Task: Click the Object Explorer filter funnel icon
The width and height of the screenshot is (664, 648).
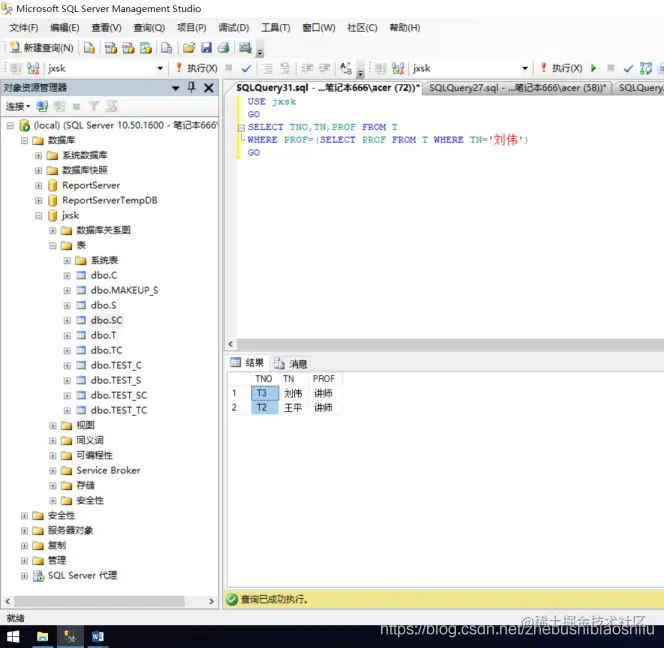Action: pyautogui.click(x=94, y=106)
